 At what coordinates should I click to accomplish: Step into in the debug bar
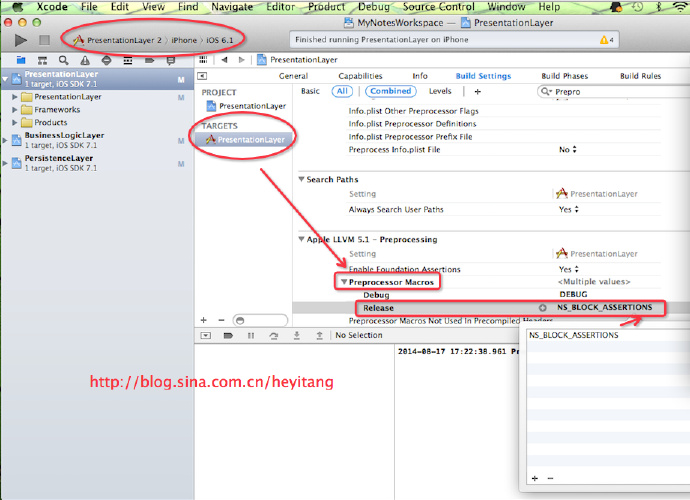tap(297, 335)
